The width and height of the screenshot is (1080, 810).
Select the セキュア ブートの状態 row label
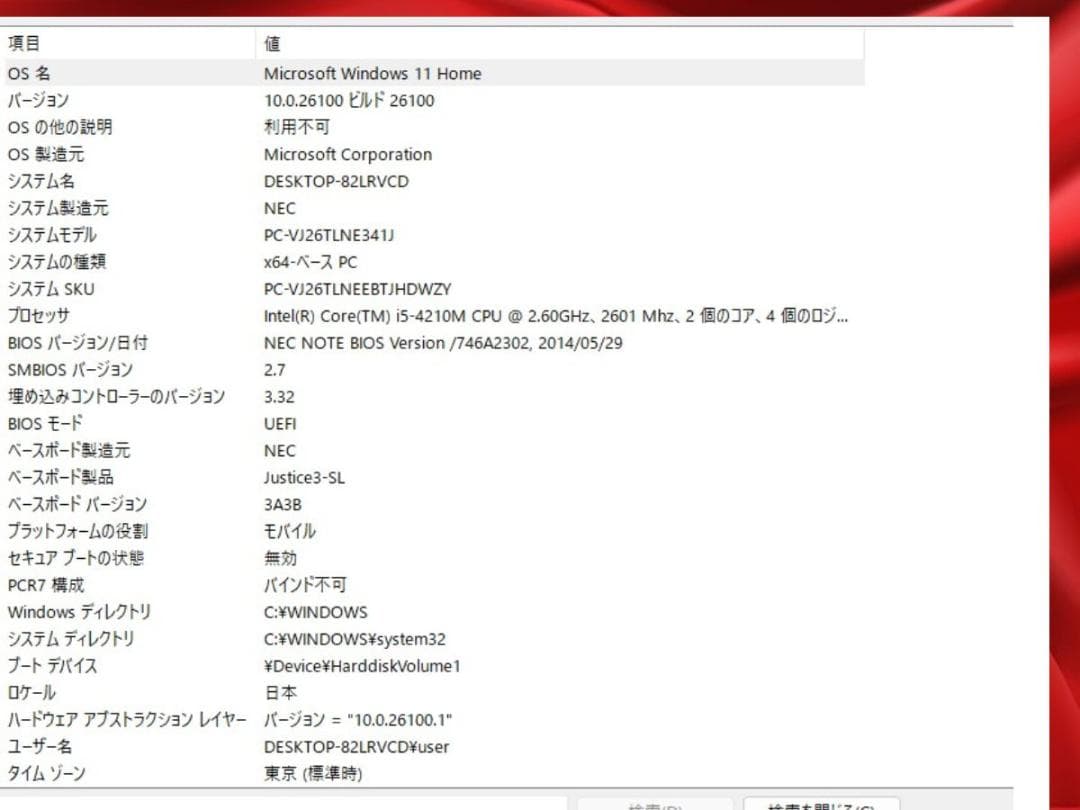[76, 558]
